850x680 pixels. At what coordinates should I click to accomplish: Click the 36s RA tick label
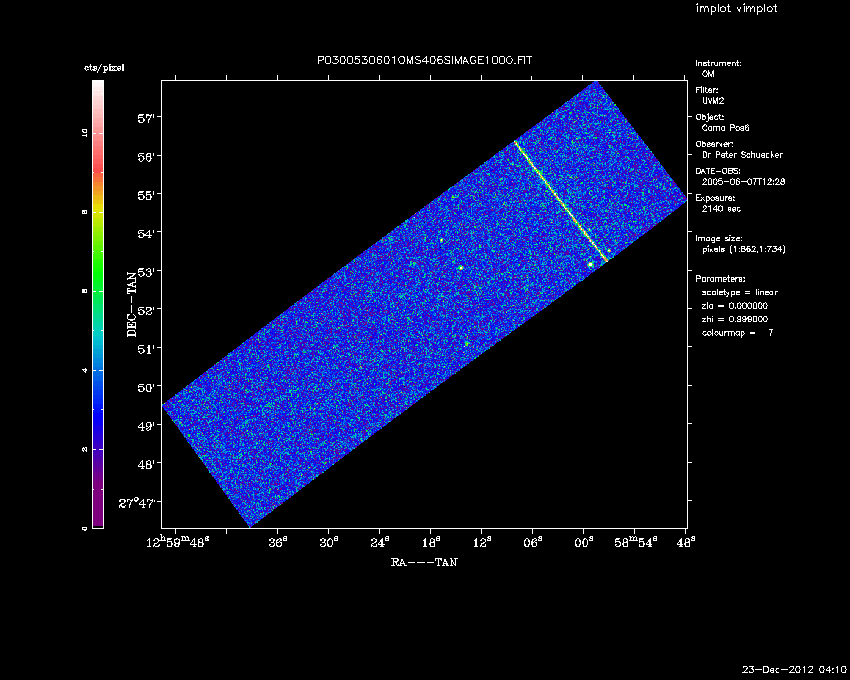(x=276, y=542)
